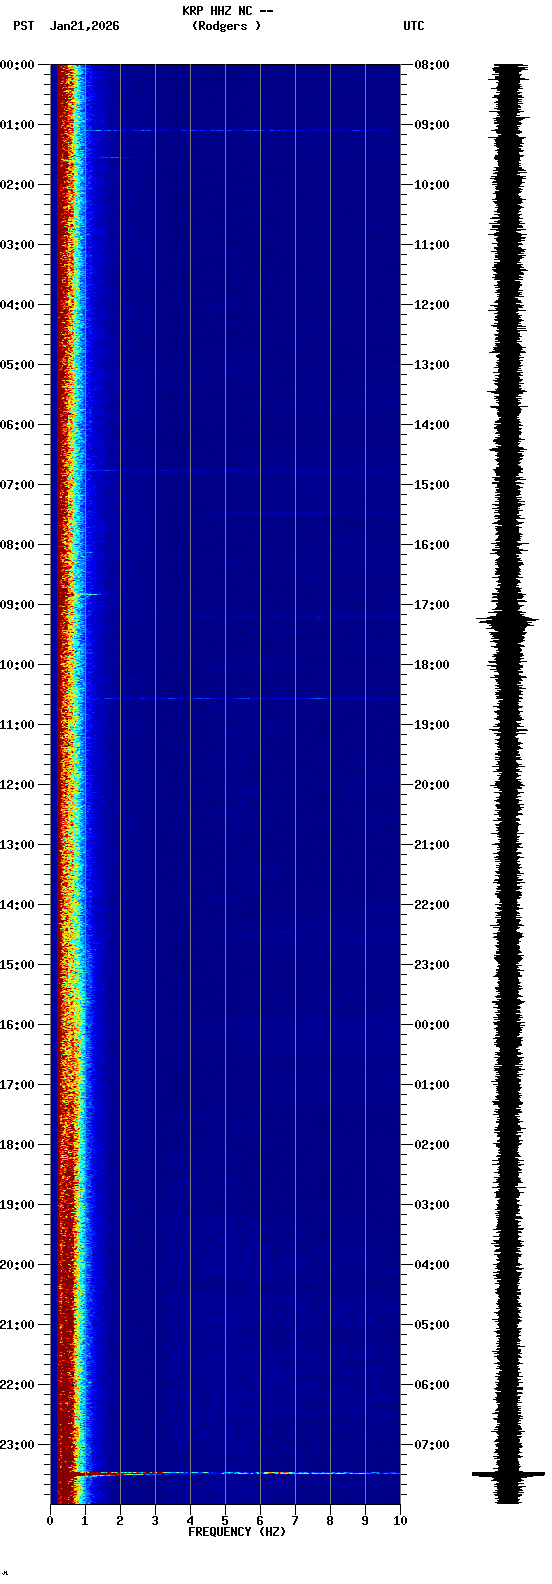Click the PST '09:00' time label
This screenshot has width=552, height=1584.
17,605
